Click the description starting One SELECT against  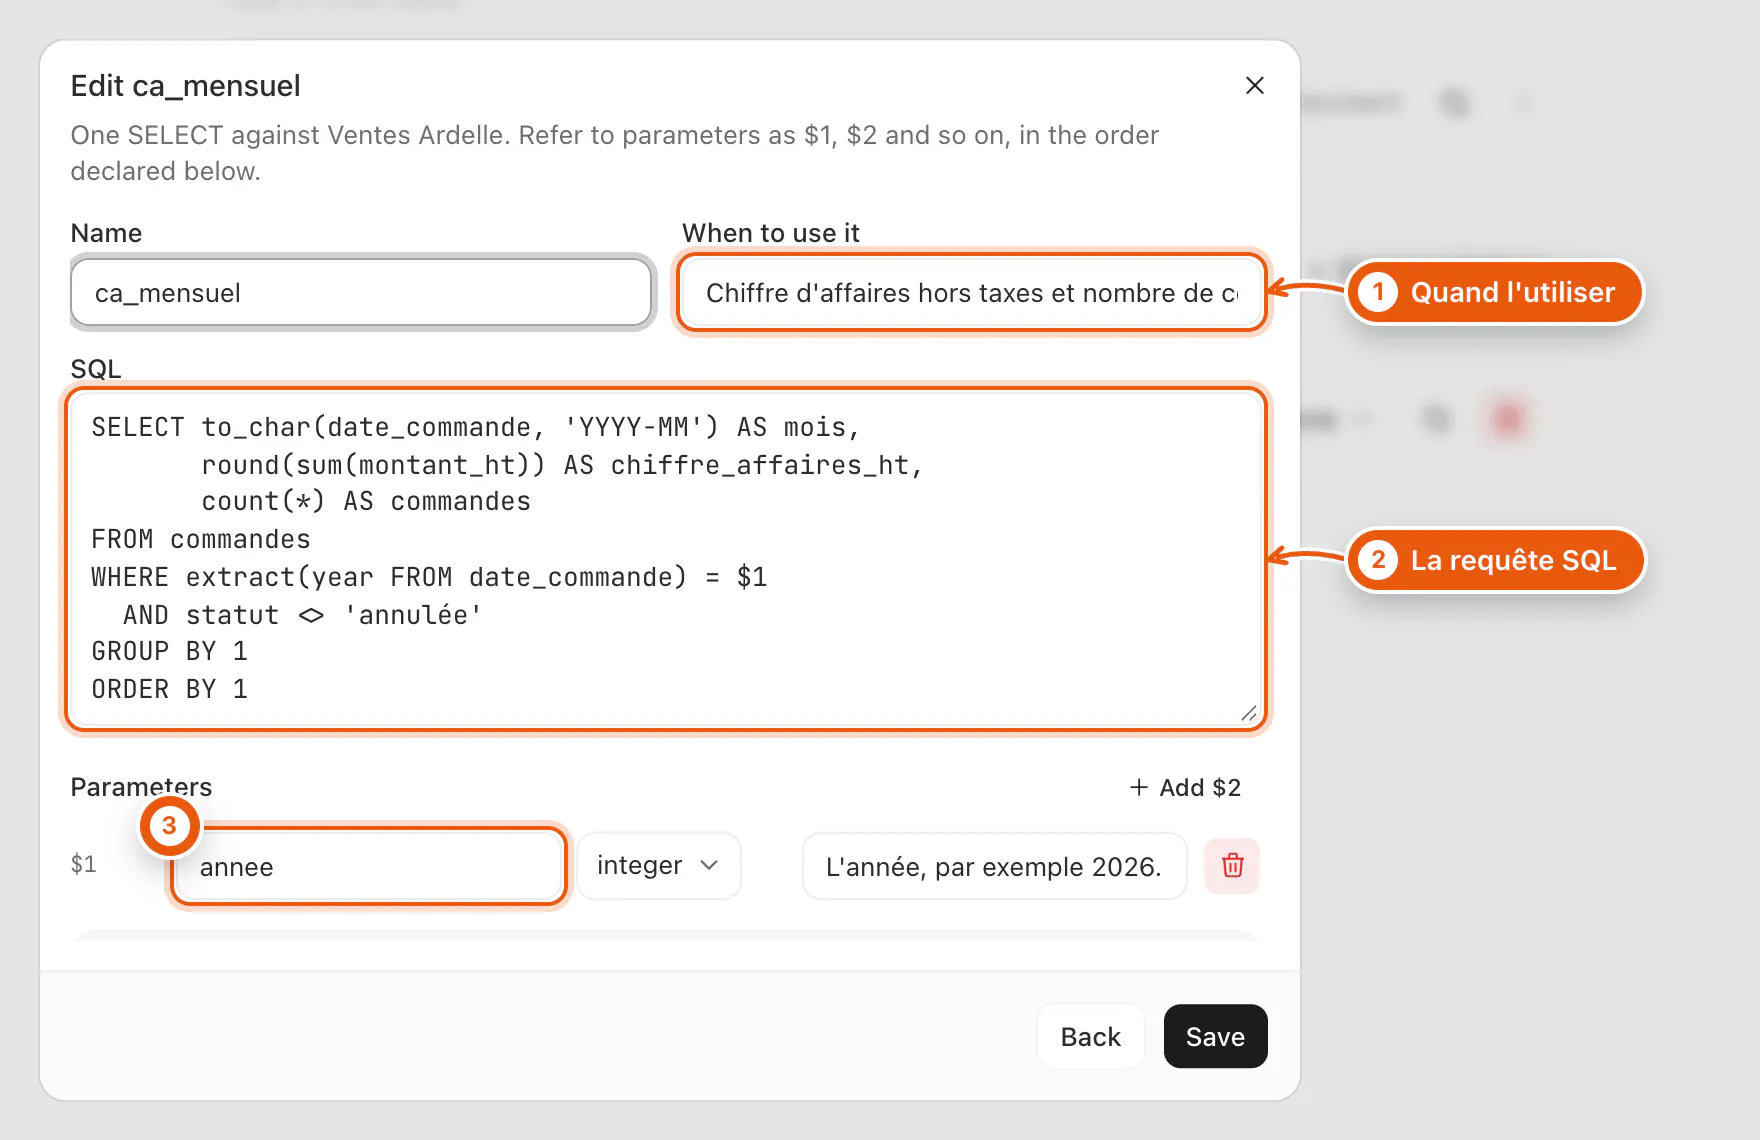pos(614,153)
